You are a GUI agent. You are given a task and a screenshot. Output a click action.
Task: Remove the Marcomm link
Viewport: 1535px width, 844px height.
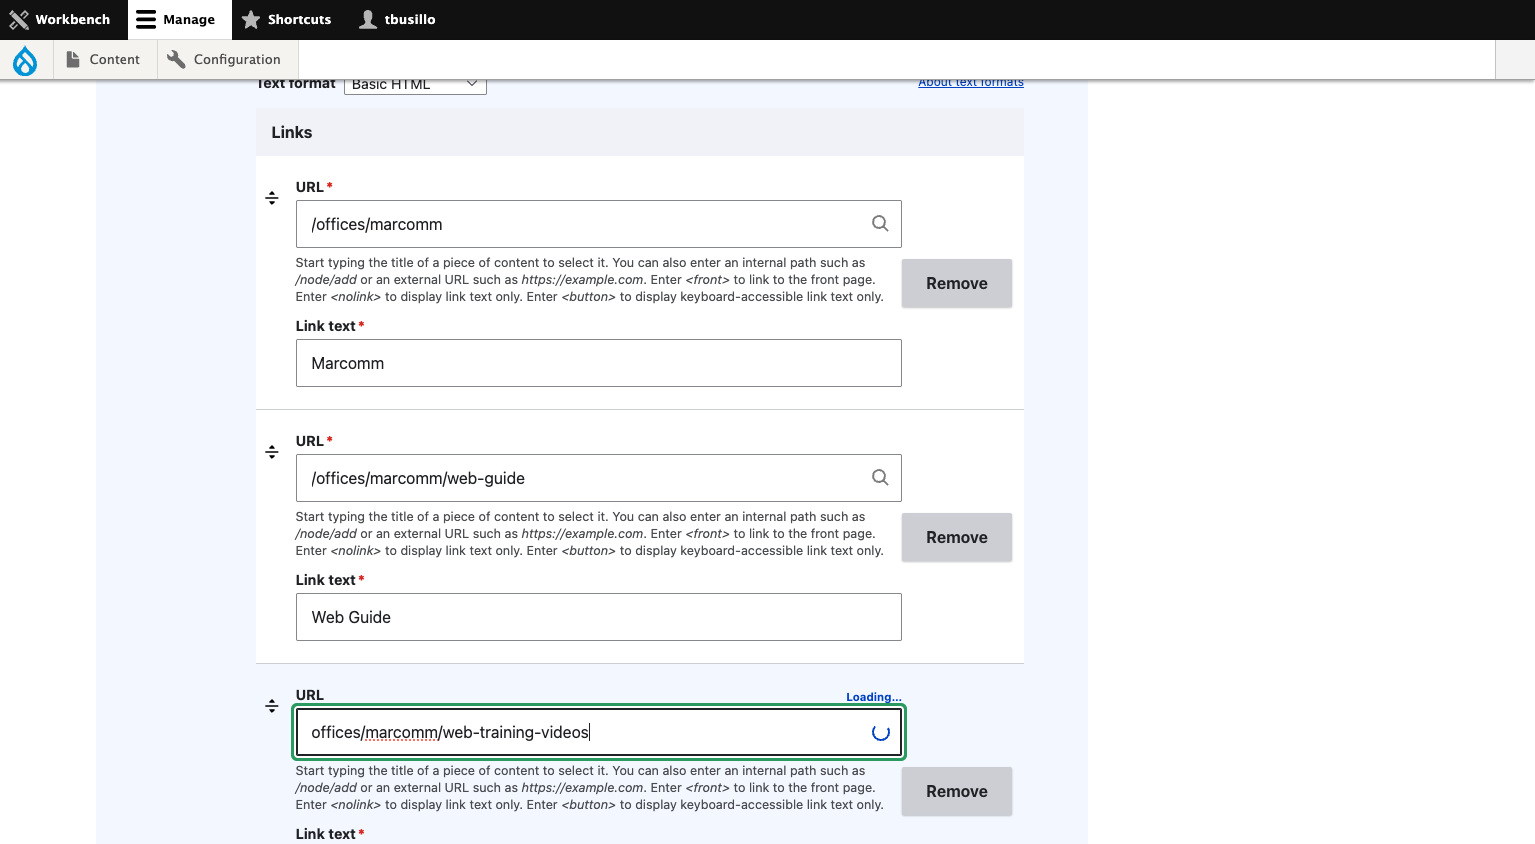click(x=957, y=283)
